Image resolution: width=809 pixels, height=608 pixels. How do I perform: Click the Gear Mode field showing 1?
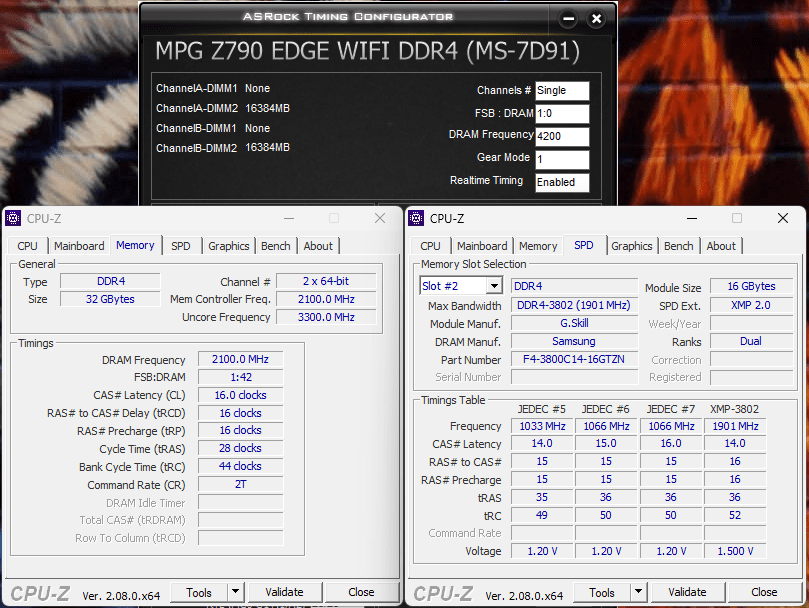click(562, 159)
